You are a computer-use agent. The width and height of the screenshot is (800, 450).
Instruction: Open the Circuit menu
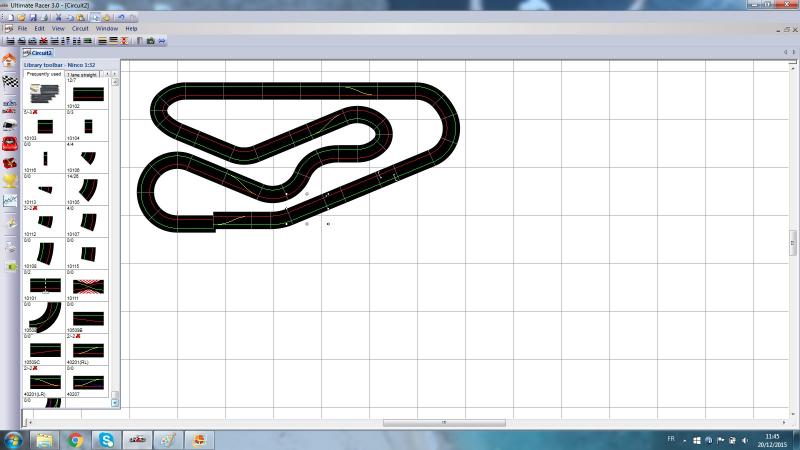(80, 29)
